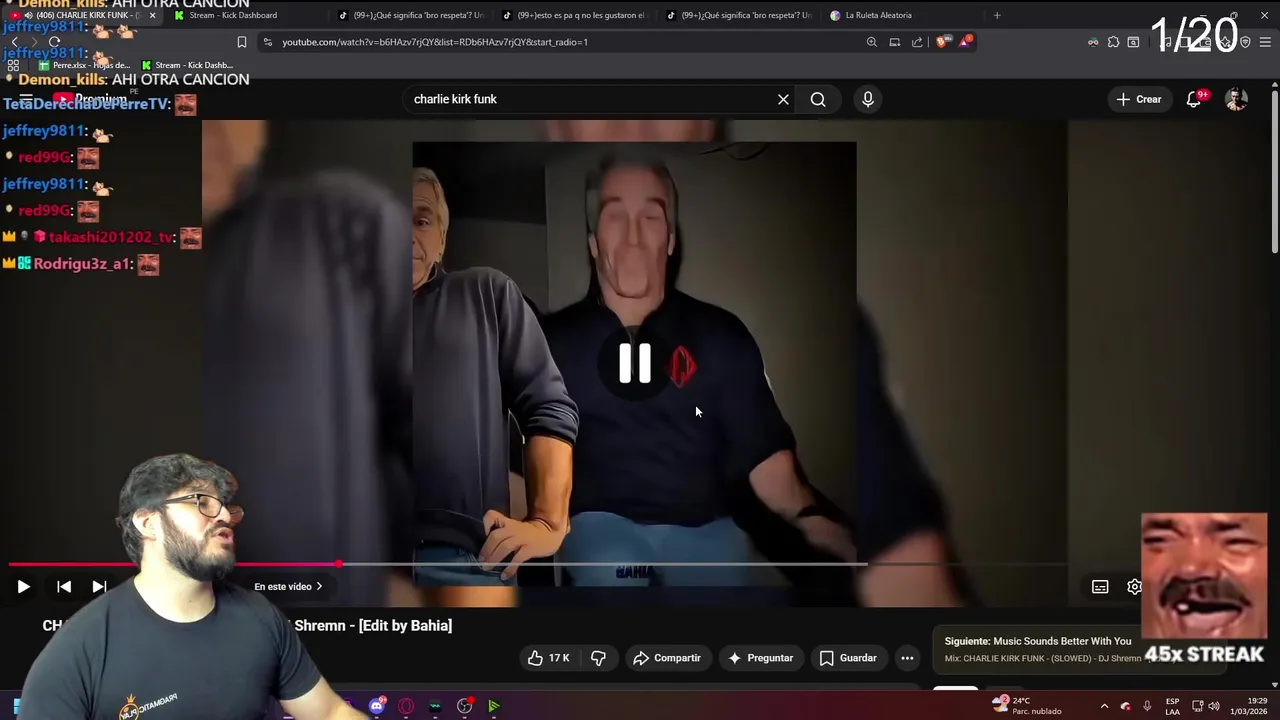Open the player settings gear

click(1133, 587)
